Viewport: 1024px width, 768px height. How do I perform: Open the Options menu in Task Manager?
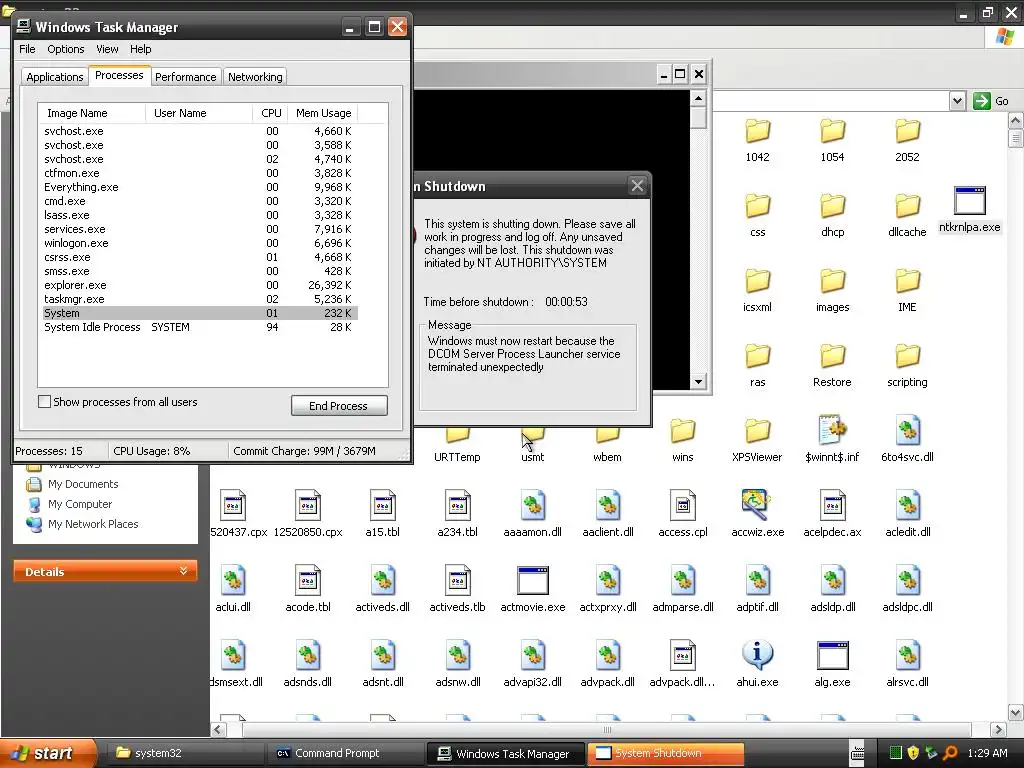click(x=65, y=49)
